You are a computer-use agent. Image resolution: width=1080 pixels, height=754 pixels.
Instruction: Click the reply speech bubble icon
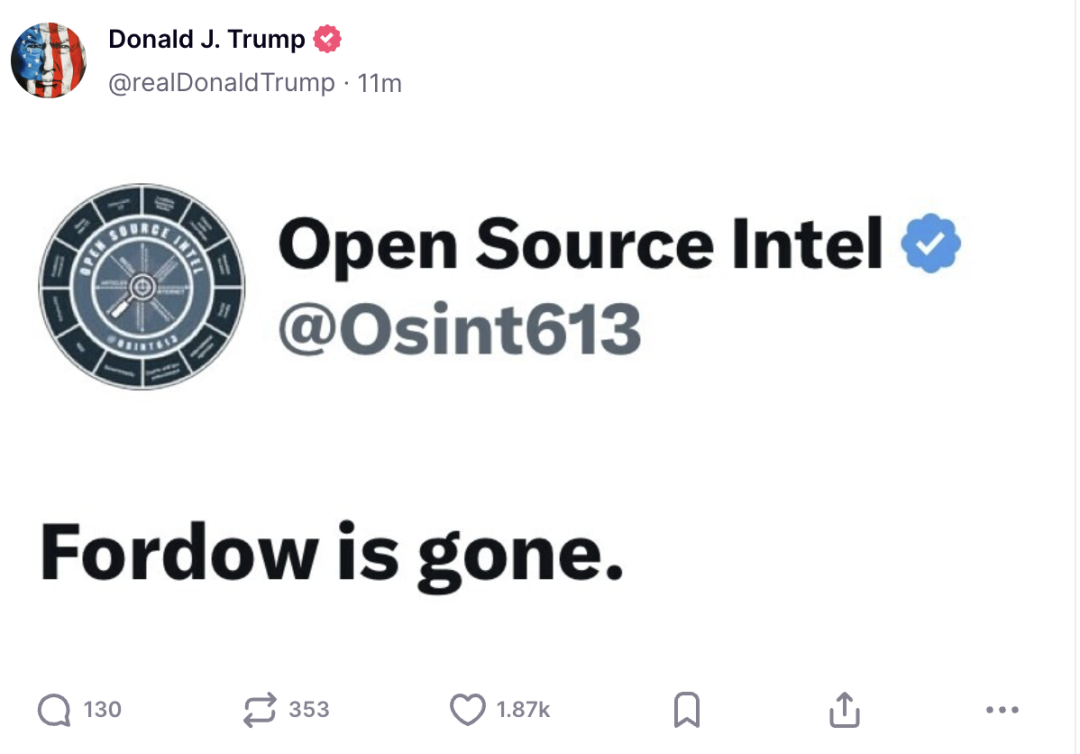tap(55, 710)
